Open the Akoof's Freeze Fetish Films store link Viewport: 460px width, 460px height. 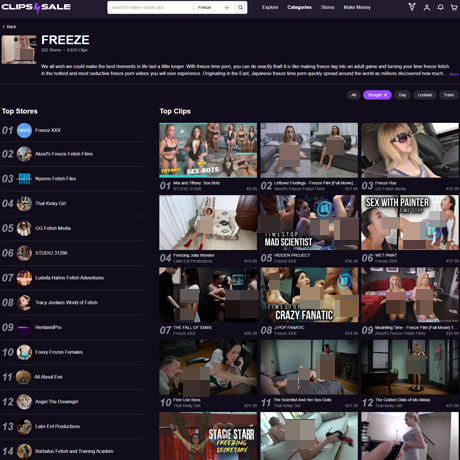(64, 154)
